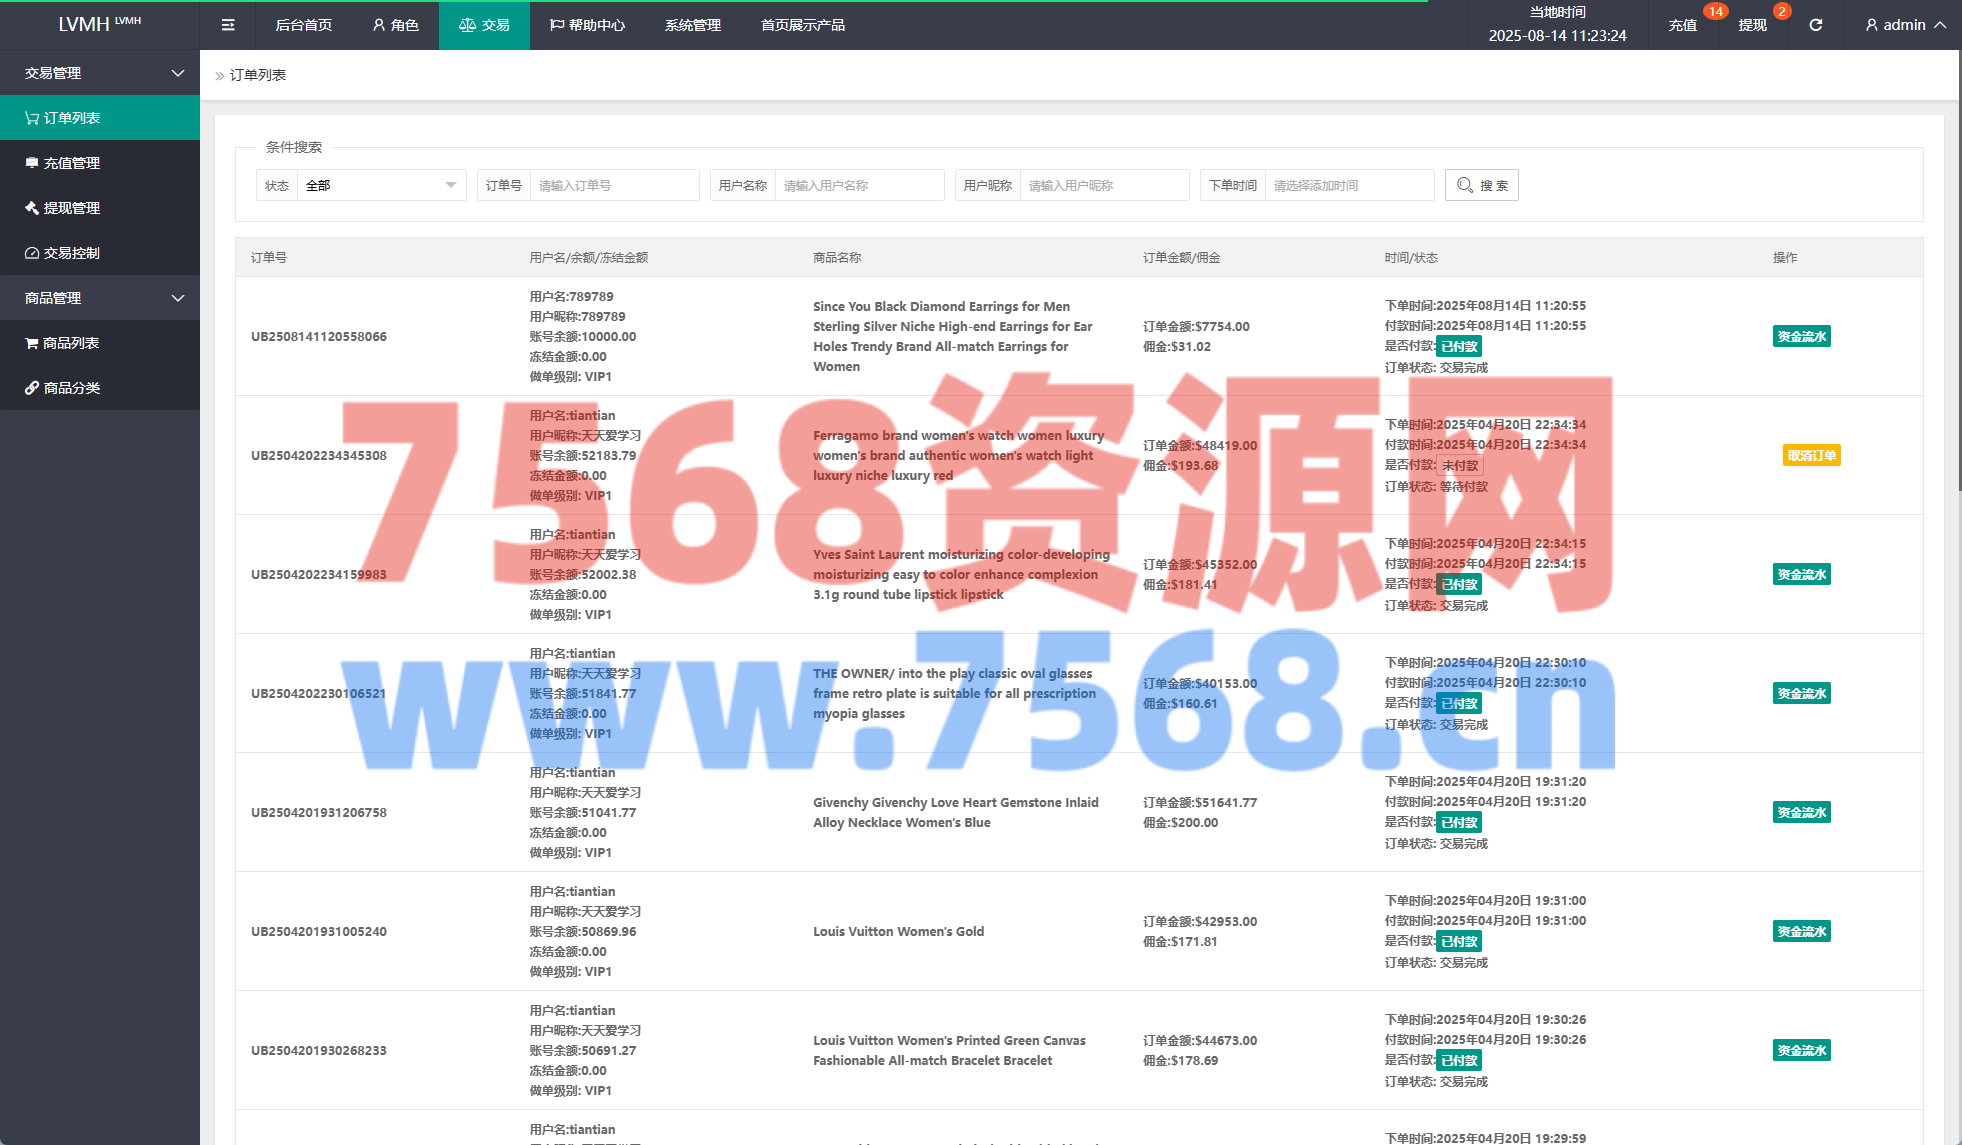Screen dimensions: 1962x1145
Task: Click the gavel icon for 提现管理
Action: tap(32, 208)
